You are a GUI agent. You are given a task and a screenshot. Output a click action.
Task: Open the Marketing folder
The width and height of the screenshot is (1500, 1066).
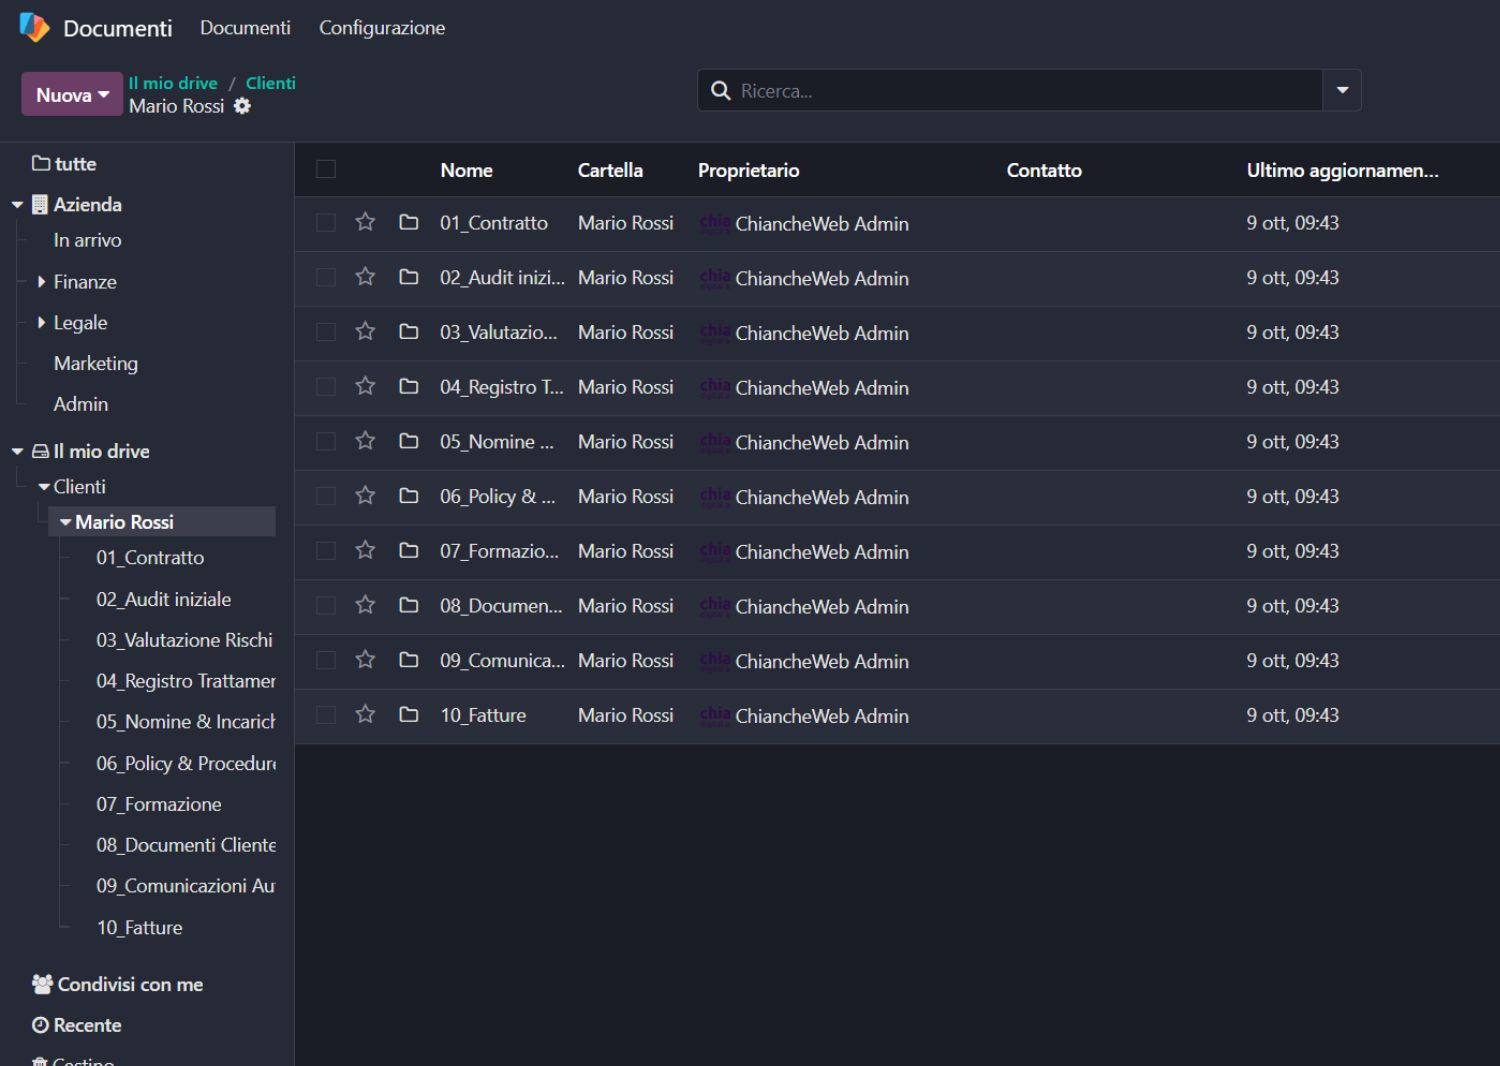pyautogui.click(x=96, y=363)
